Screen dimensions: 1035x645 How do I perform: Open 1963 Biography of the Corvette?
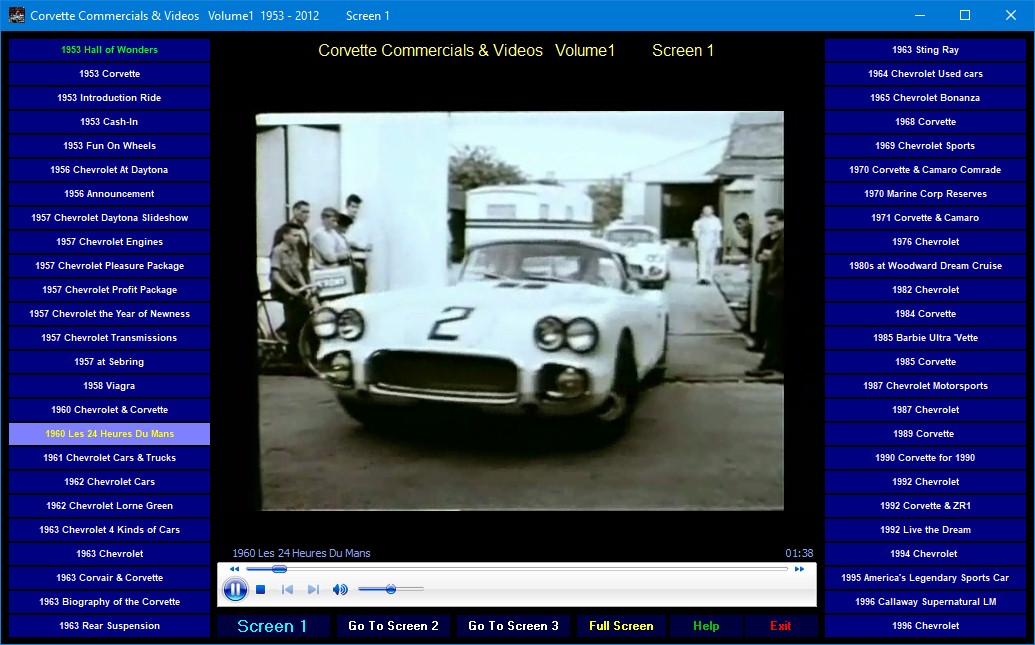pos(110,601)
